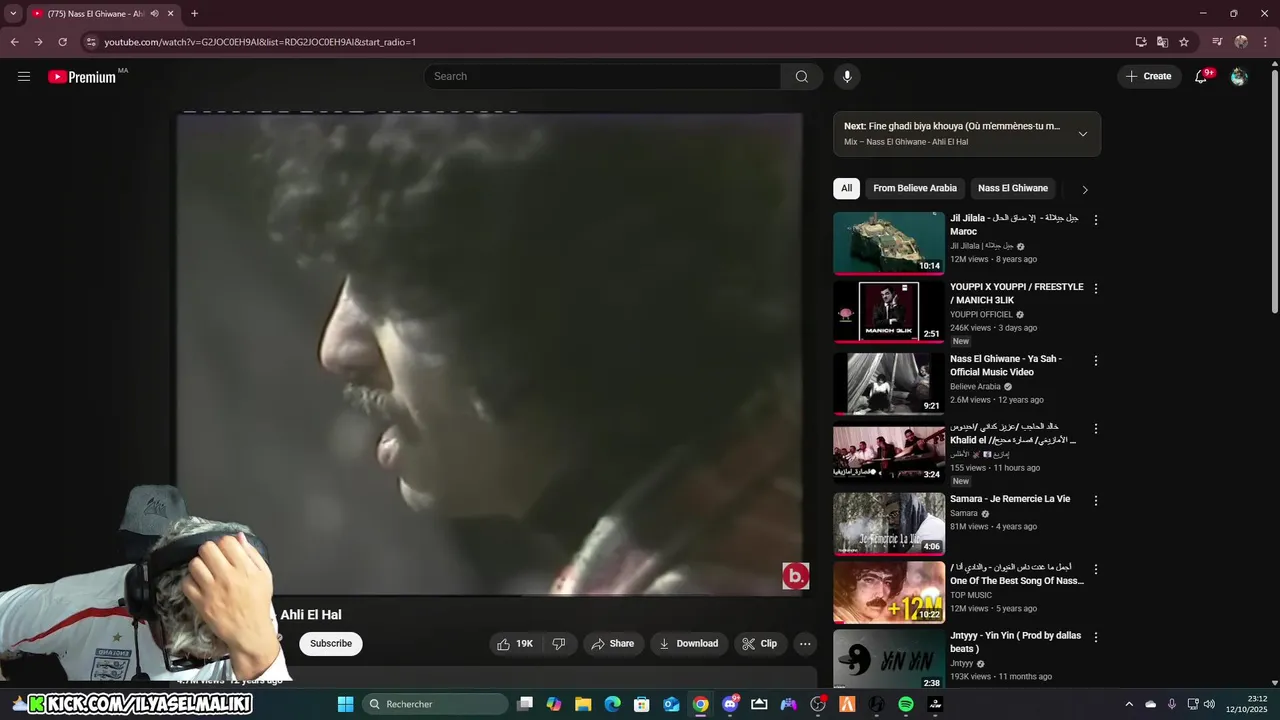Image resolution: width=1280 pixels, height=720 pixels.
Task: Translate this page icon in address bar
Action: (x=1162, y=42)
